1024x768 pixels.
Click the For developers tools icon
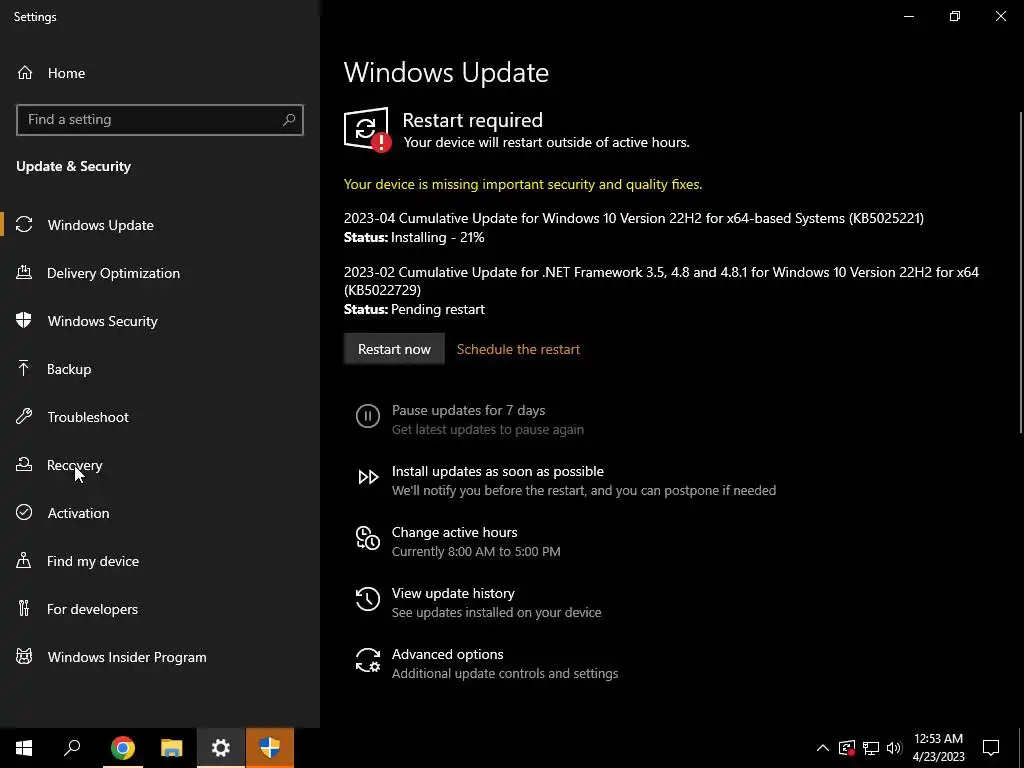click(x=24, y=609)
